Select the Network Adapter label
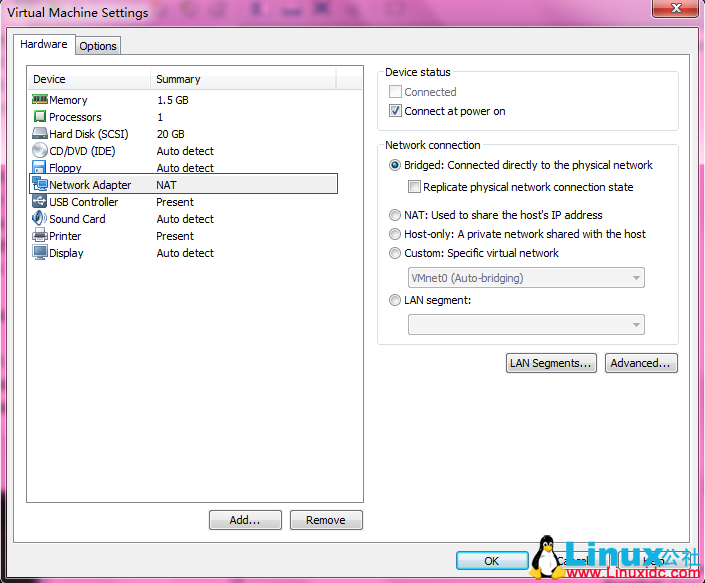 [x=90, y=185]
